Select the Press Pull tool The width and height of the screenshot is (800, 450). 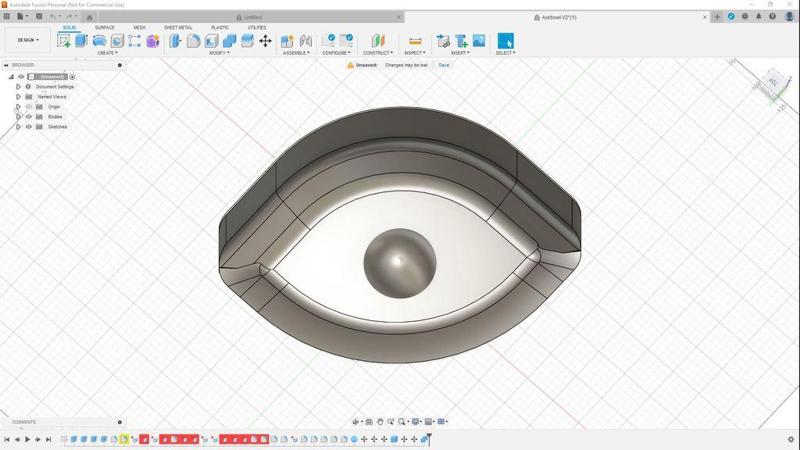click(175, 41)
